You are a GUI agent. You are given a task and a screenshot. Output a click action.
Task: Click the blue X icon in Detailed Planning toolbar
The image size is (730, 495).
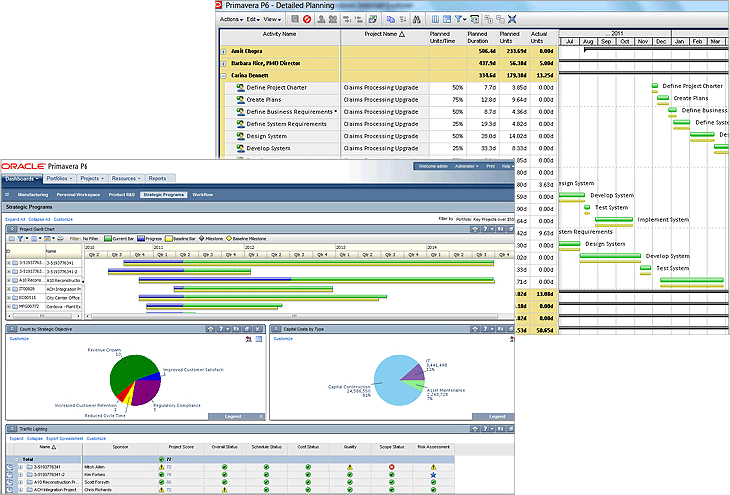point(512,18)
